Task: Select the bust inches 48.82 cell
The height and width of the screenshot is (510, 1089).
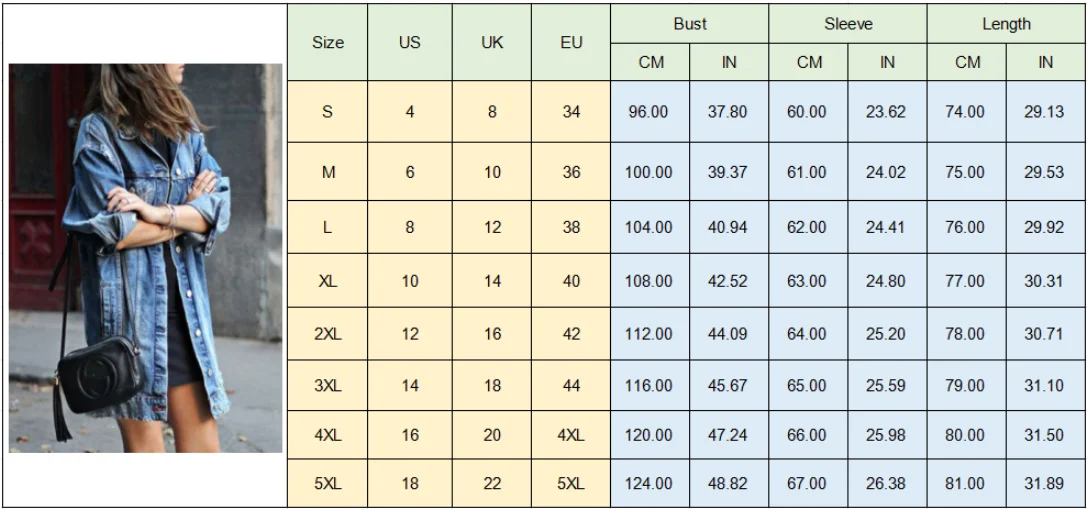Action: click(728, 484)
